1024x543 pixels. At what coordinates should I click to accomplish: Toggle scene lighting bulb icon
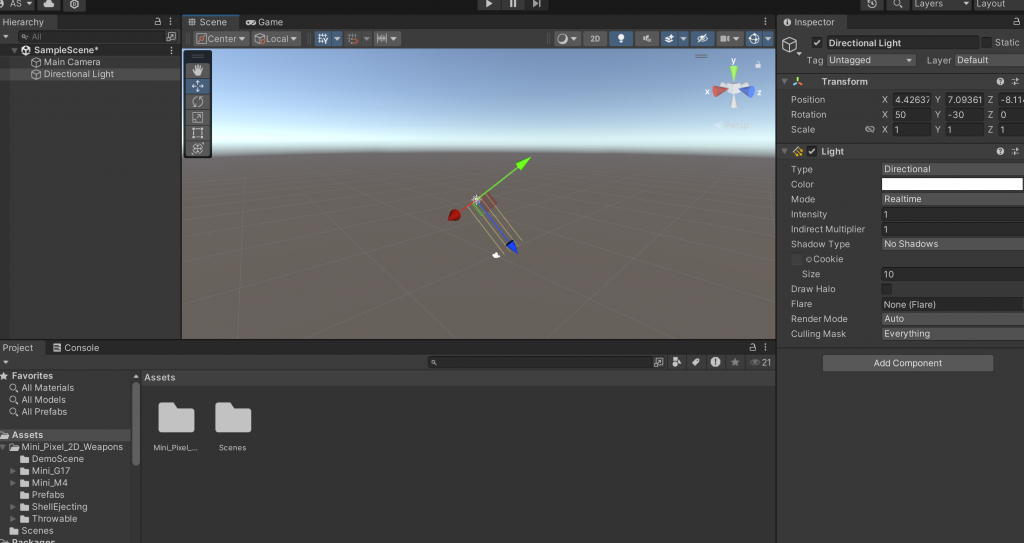620,39
